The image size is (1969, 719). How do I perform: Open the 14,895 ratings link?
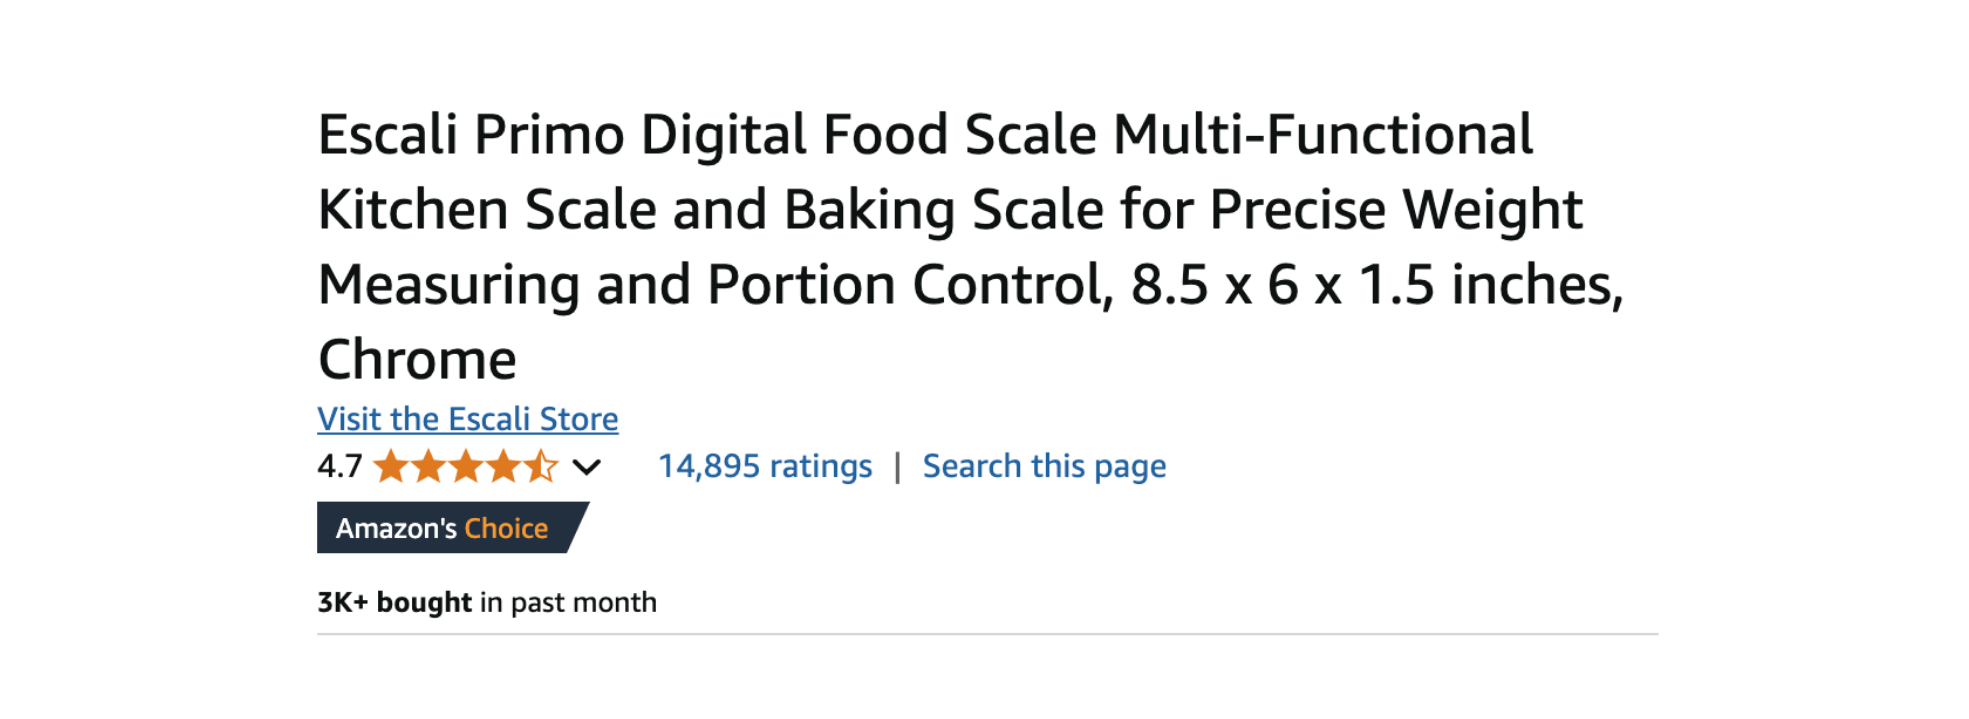[x=765, y=466]
